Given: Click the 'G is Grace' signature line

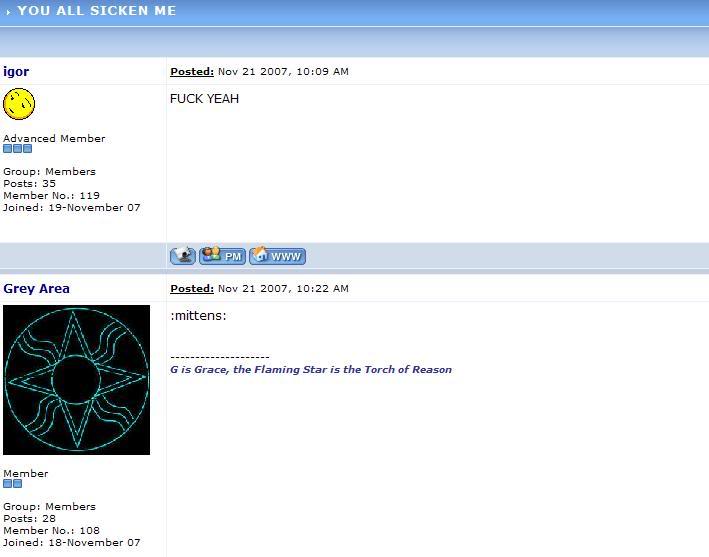Looking at the screenshot, I should 311,369.
